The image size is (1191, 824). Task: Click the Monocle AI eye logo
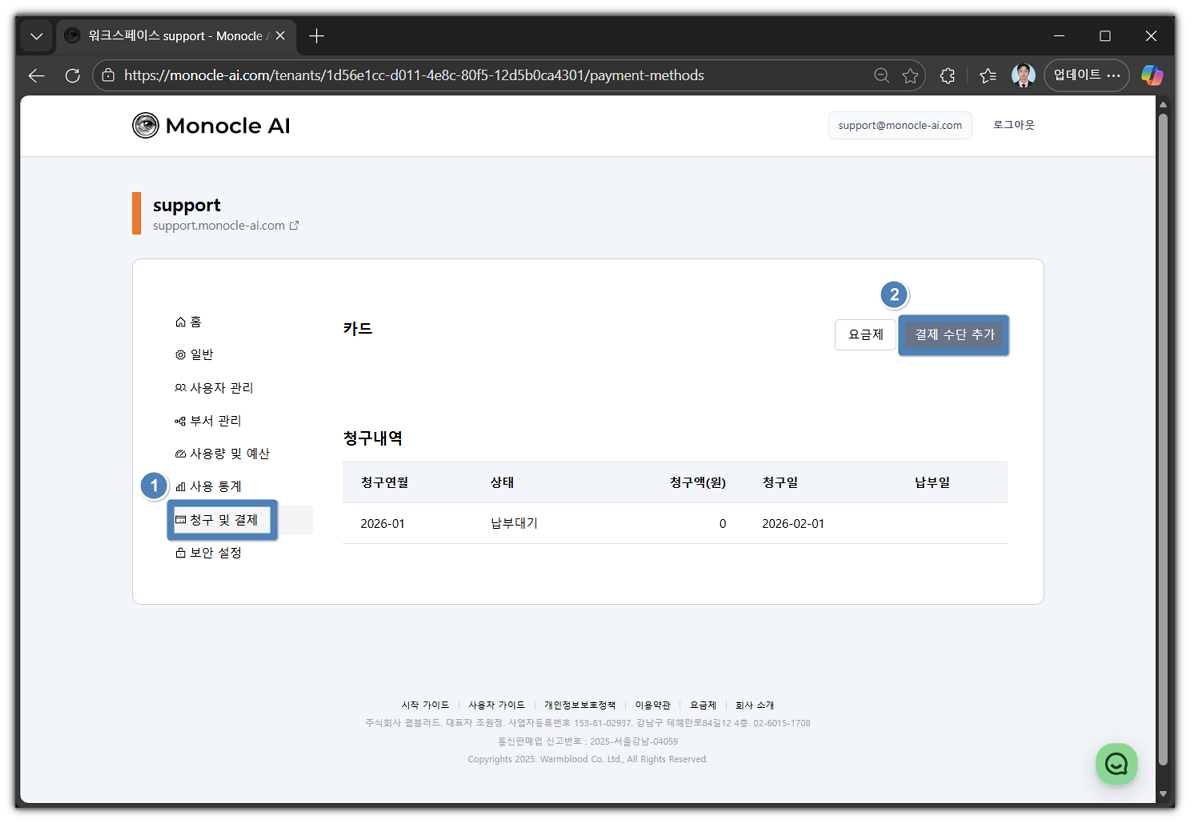147,125
